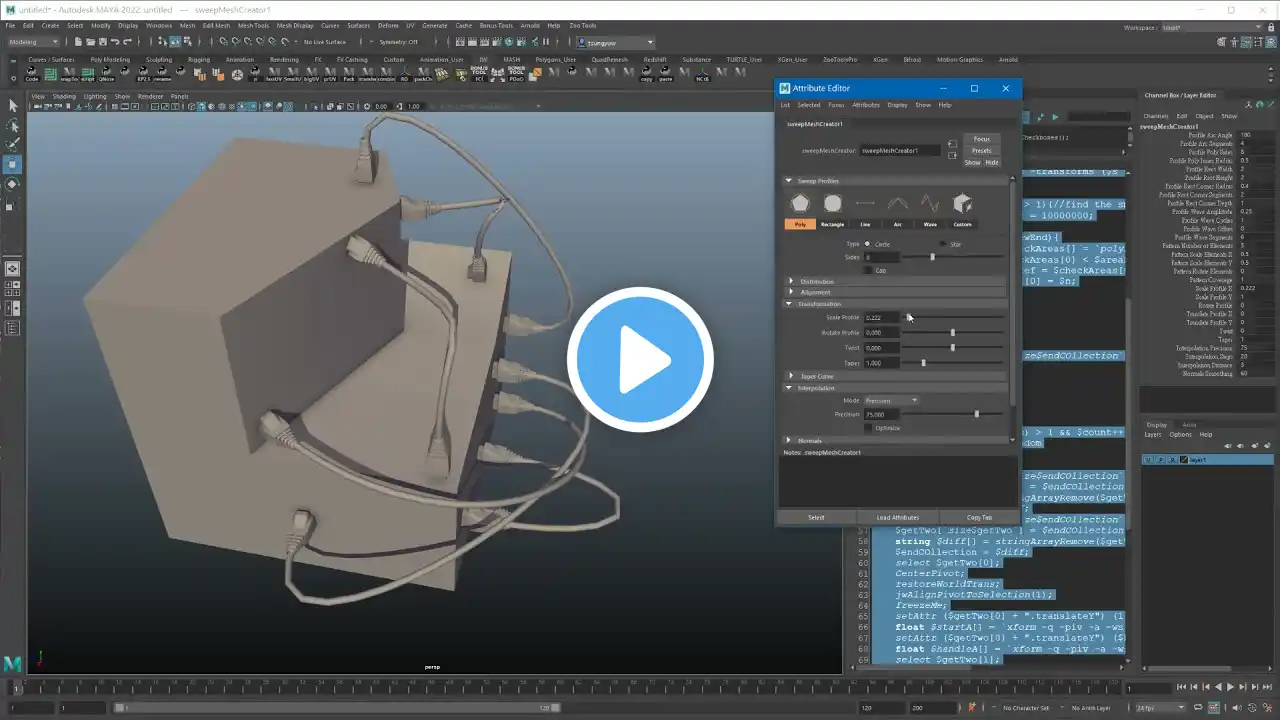1280x720 pixels.
Task: Toggle the Cap checkbox
Action: pos(868,270)
